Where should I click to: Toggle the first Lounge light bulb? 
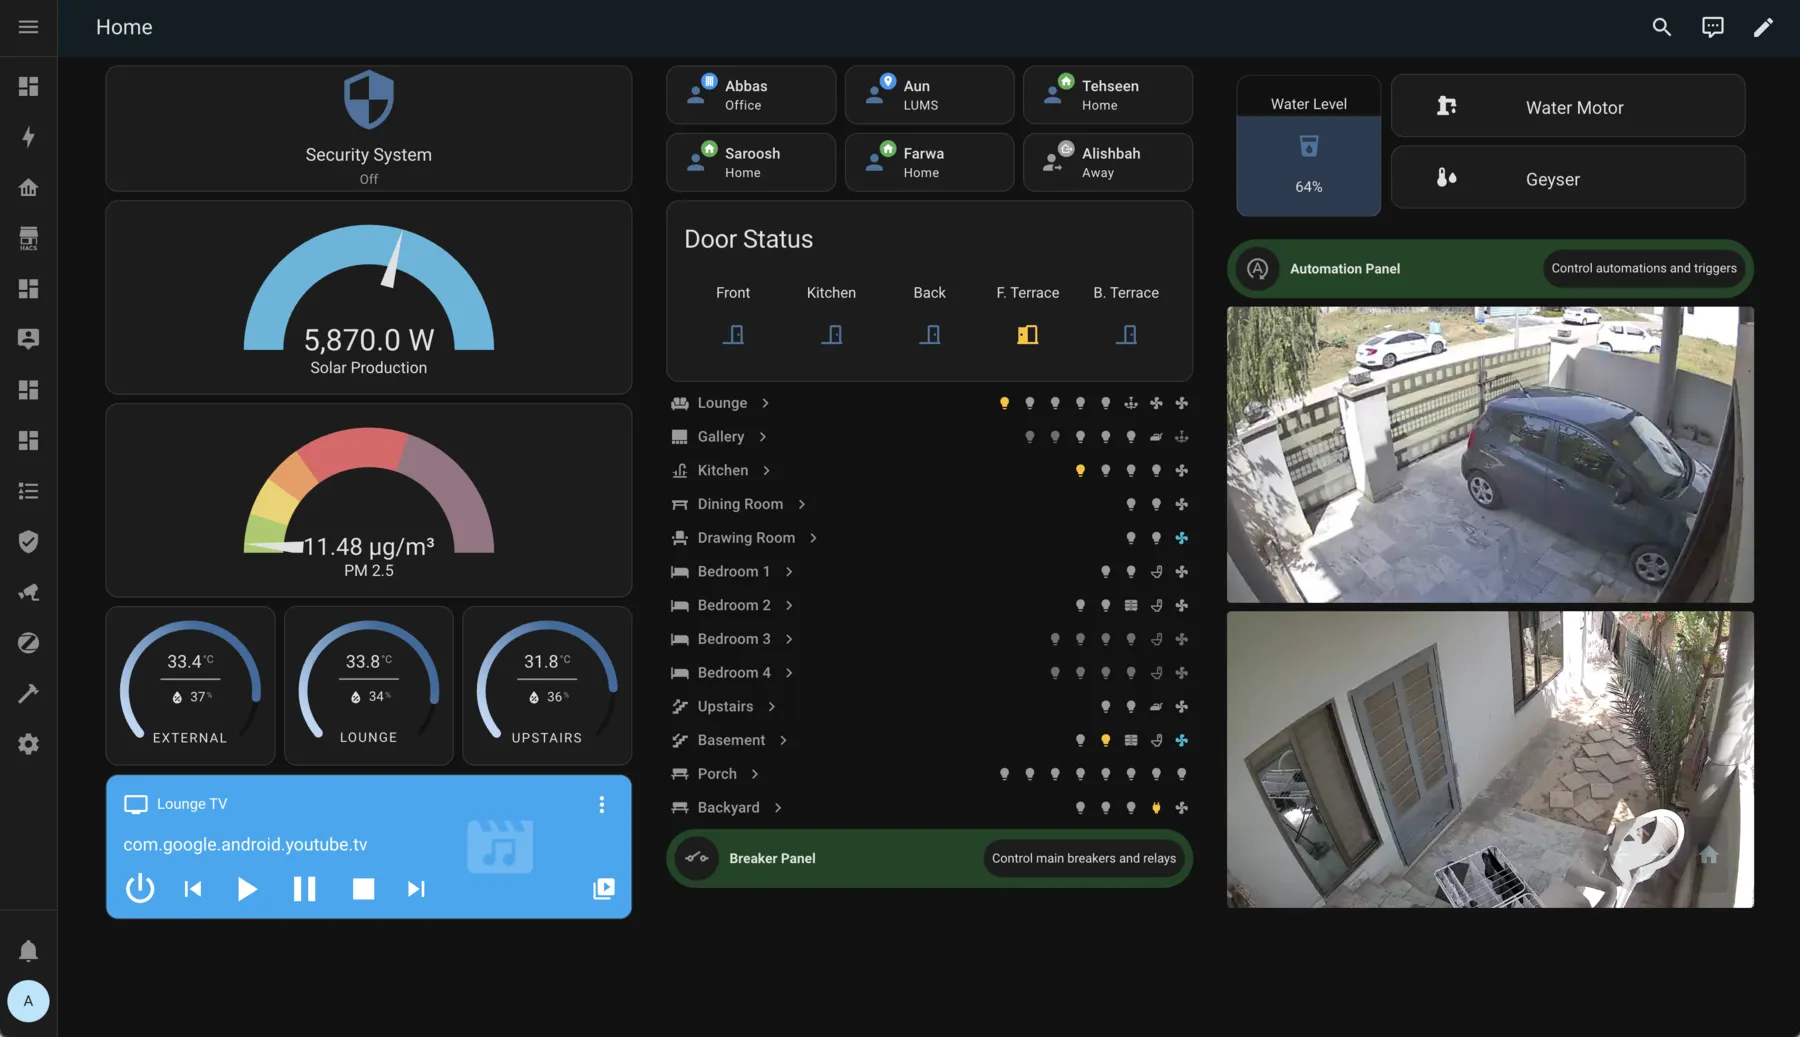pos(1004,403)
